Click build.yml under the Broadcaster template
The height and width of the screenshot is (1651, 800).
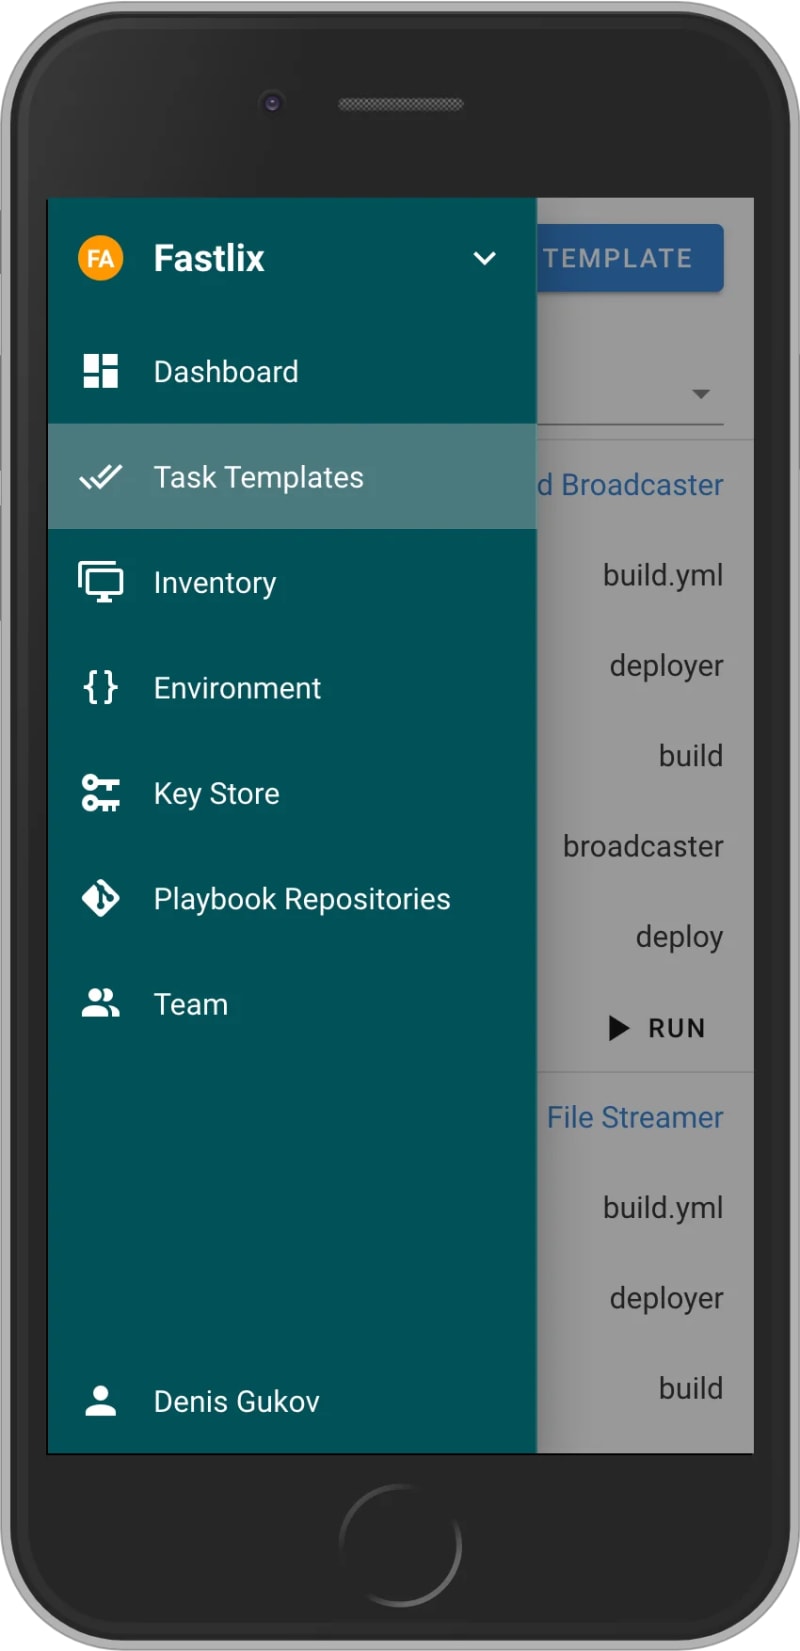[663, 575]
